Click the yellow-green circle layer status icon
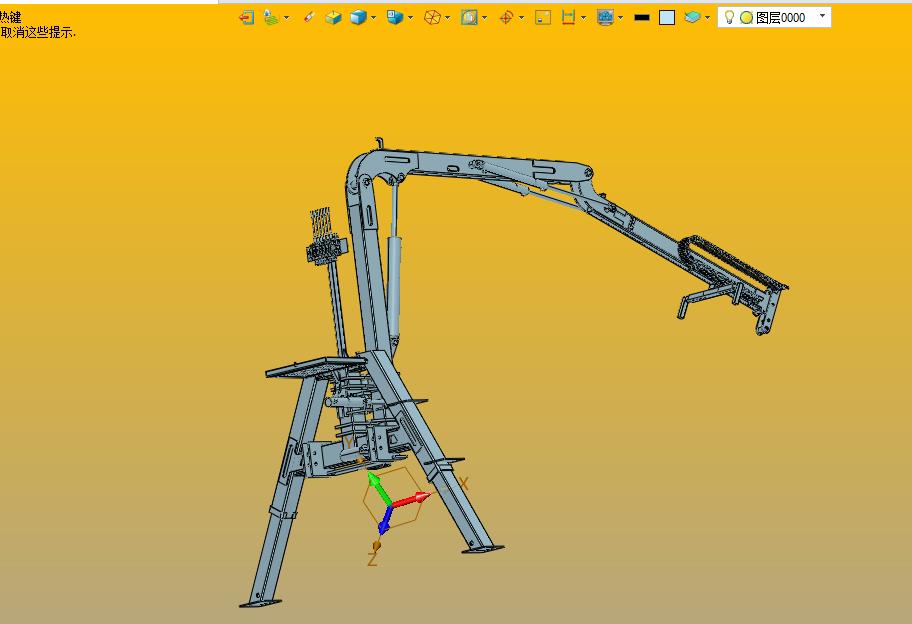 click(x=746, y=18)
